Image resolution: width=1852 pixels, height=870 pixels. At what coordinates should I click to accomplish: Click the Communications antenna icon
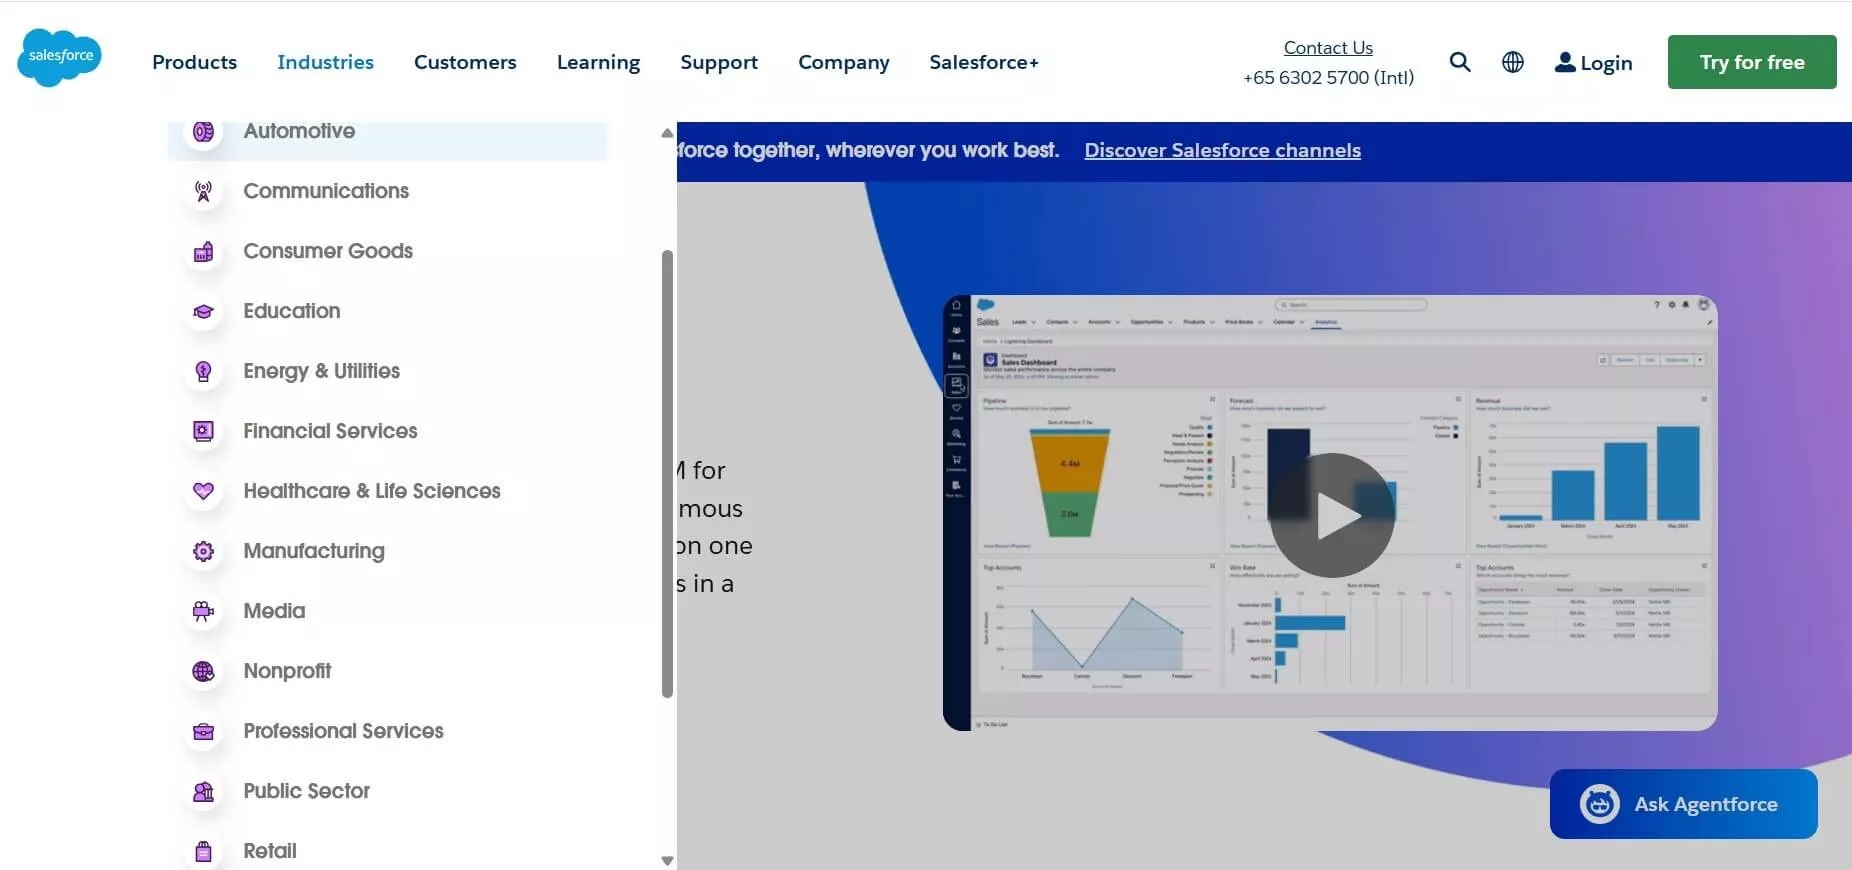tap(203, 191)
